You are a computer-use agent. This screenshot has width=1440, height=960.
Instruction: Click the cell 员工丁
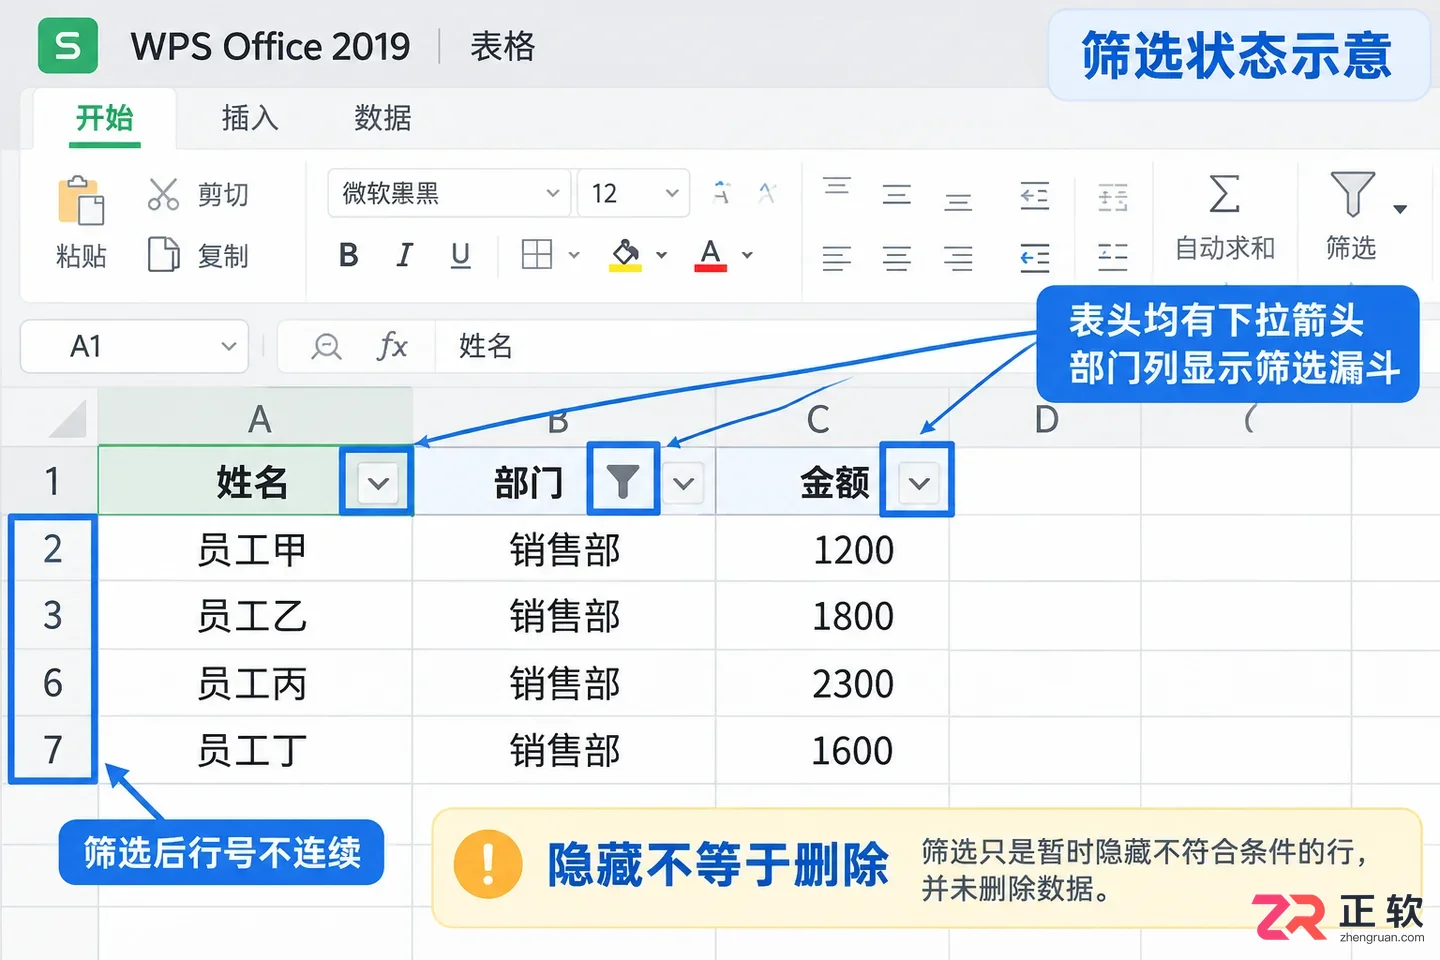tap(256, 750)
